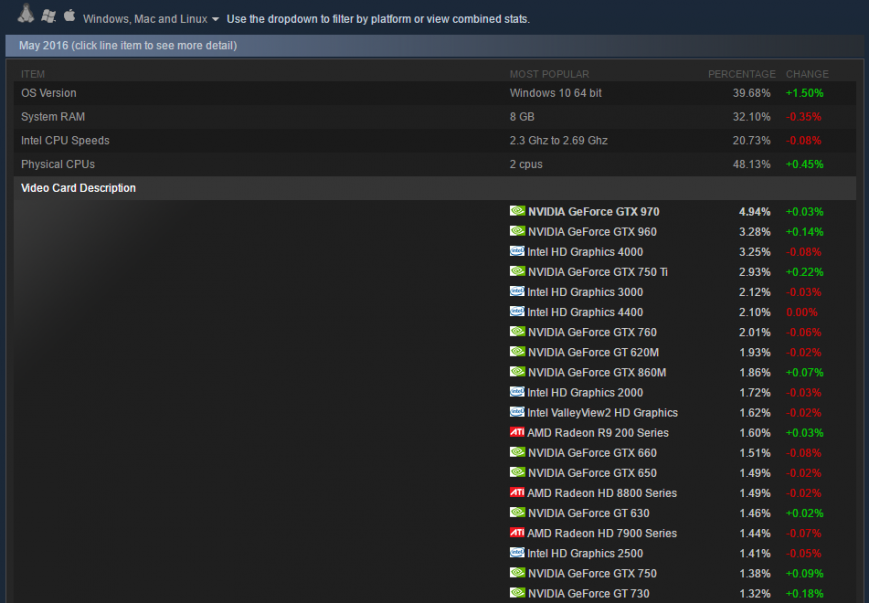Click the AMD Radeon R9 200 Series name

coord(597,433)
